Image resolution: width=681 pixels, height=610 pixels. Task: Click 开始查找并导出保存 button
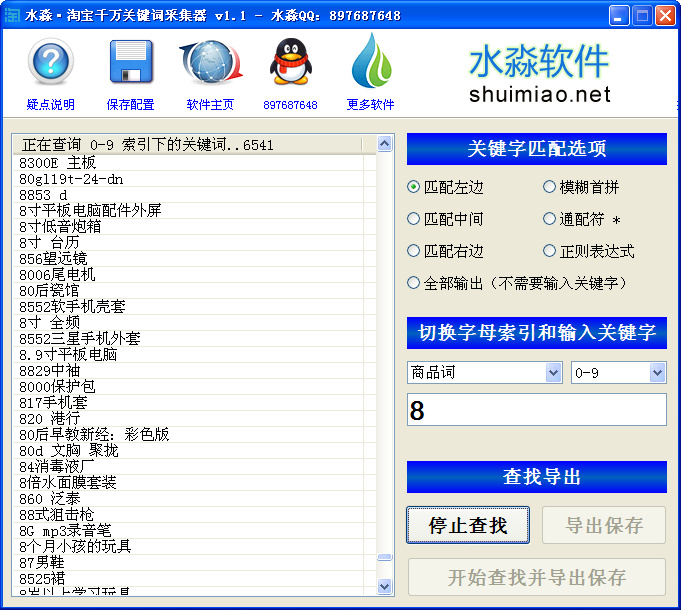[x=536, y=577]
